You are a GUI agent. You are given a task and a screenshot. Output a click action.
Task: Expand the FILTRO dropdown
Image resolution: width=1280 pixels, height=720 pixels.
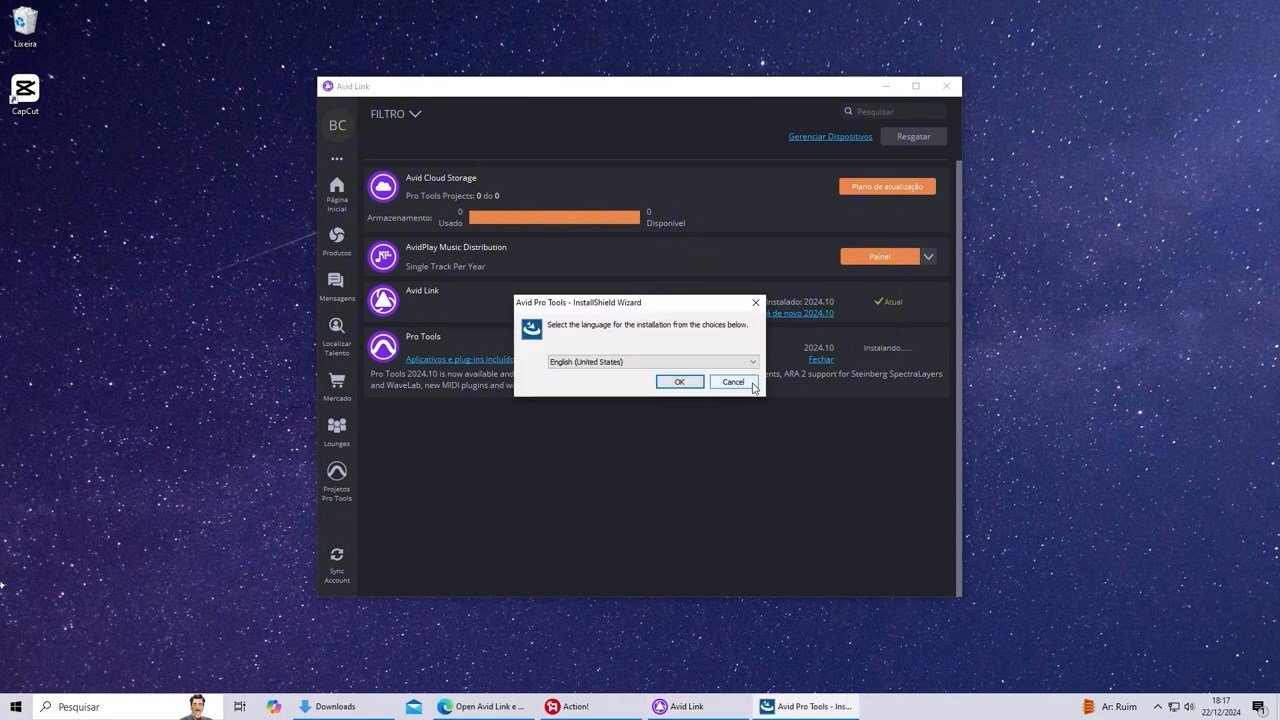tap(396, 114)
